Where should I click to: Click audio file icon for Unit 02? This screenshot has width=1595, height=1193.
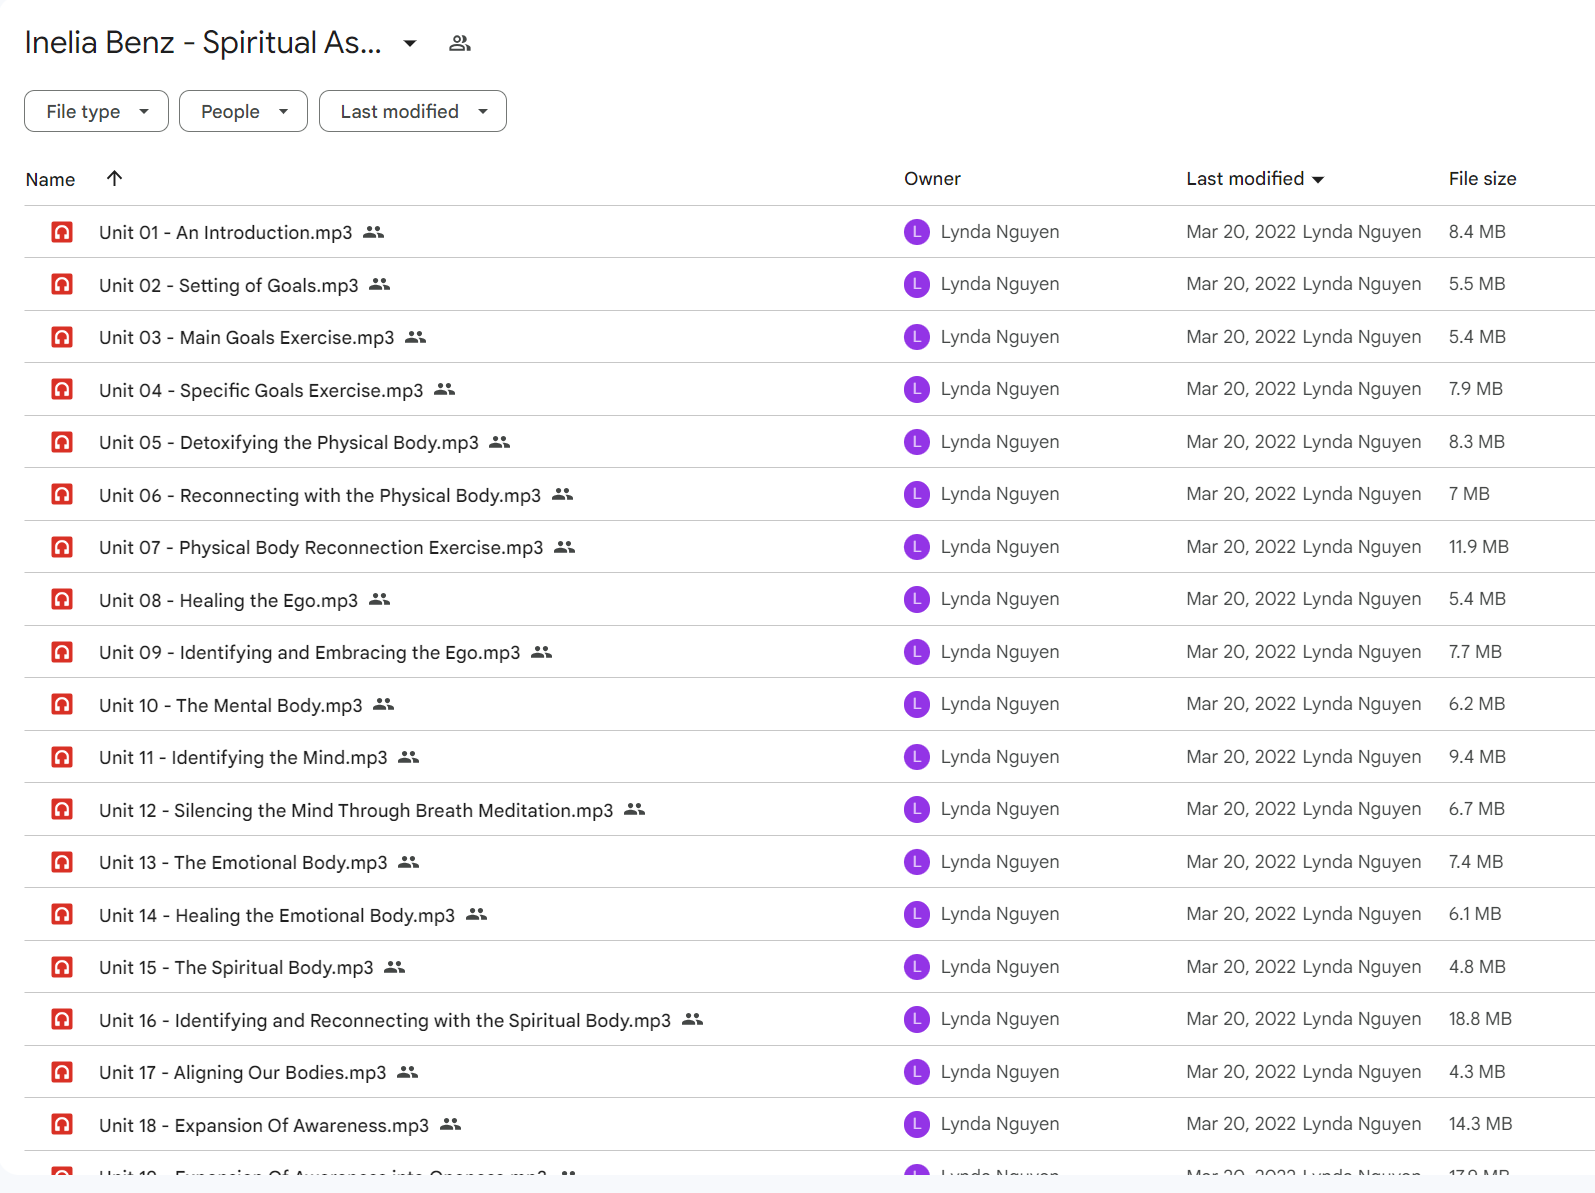62,284
